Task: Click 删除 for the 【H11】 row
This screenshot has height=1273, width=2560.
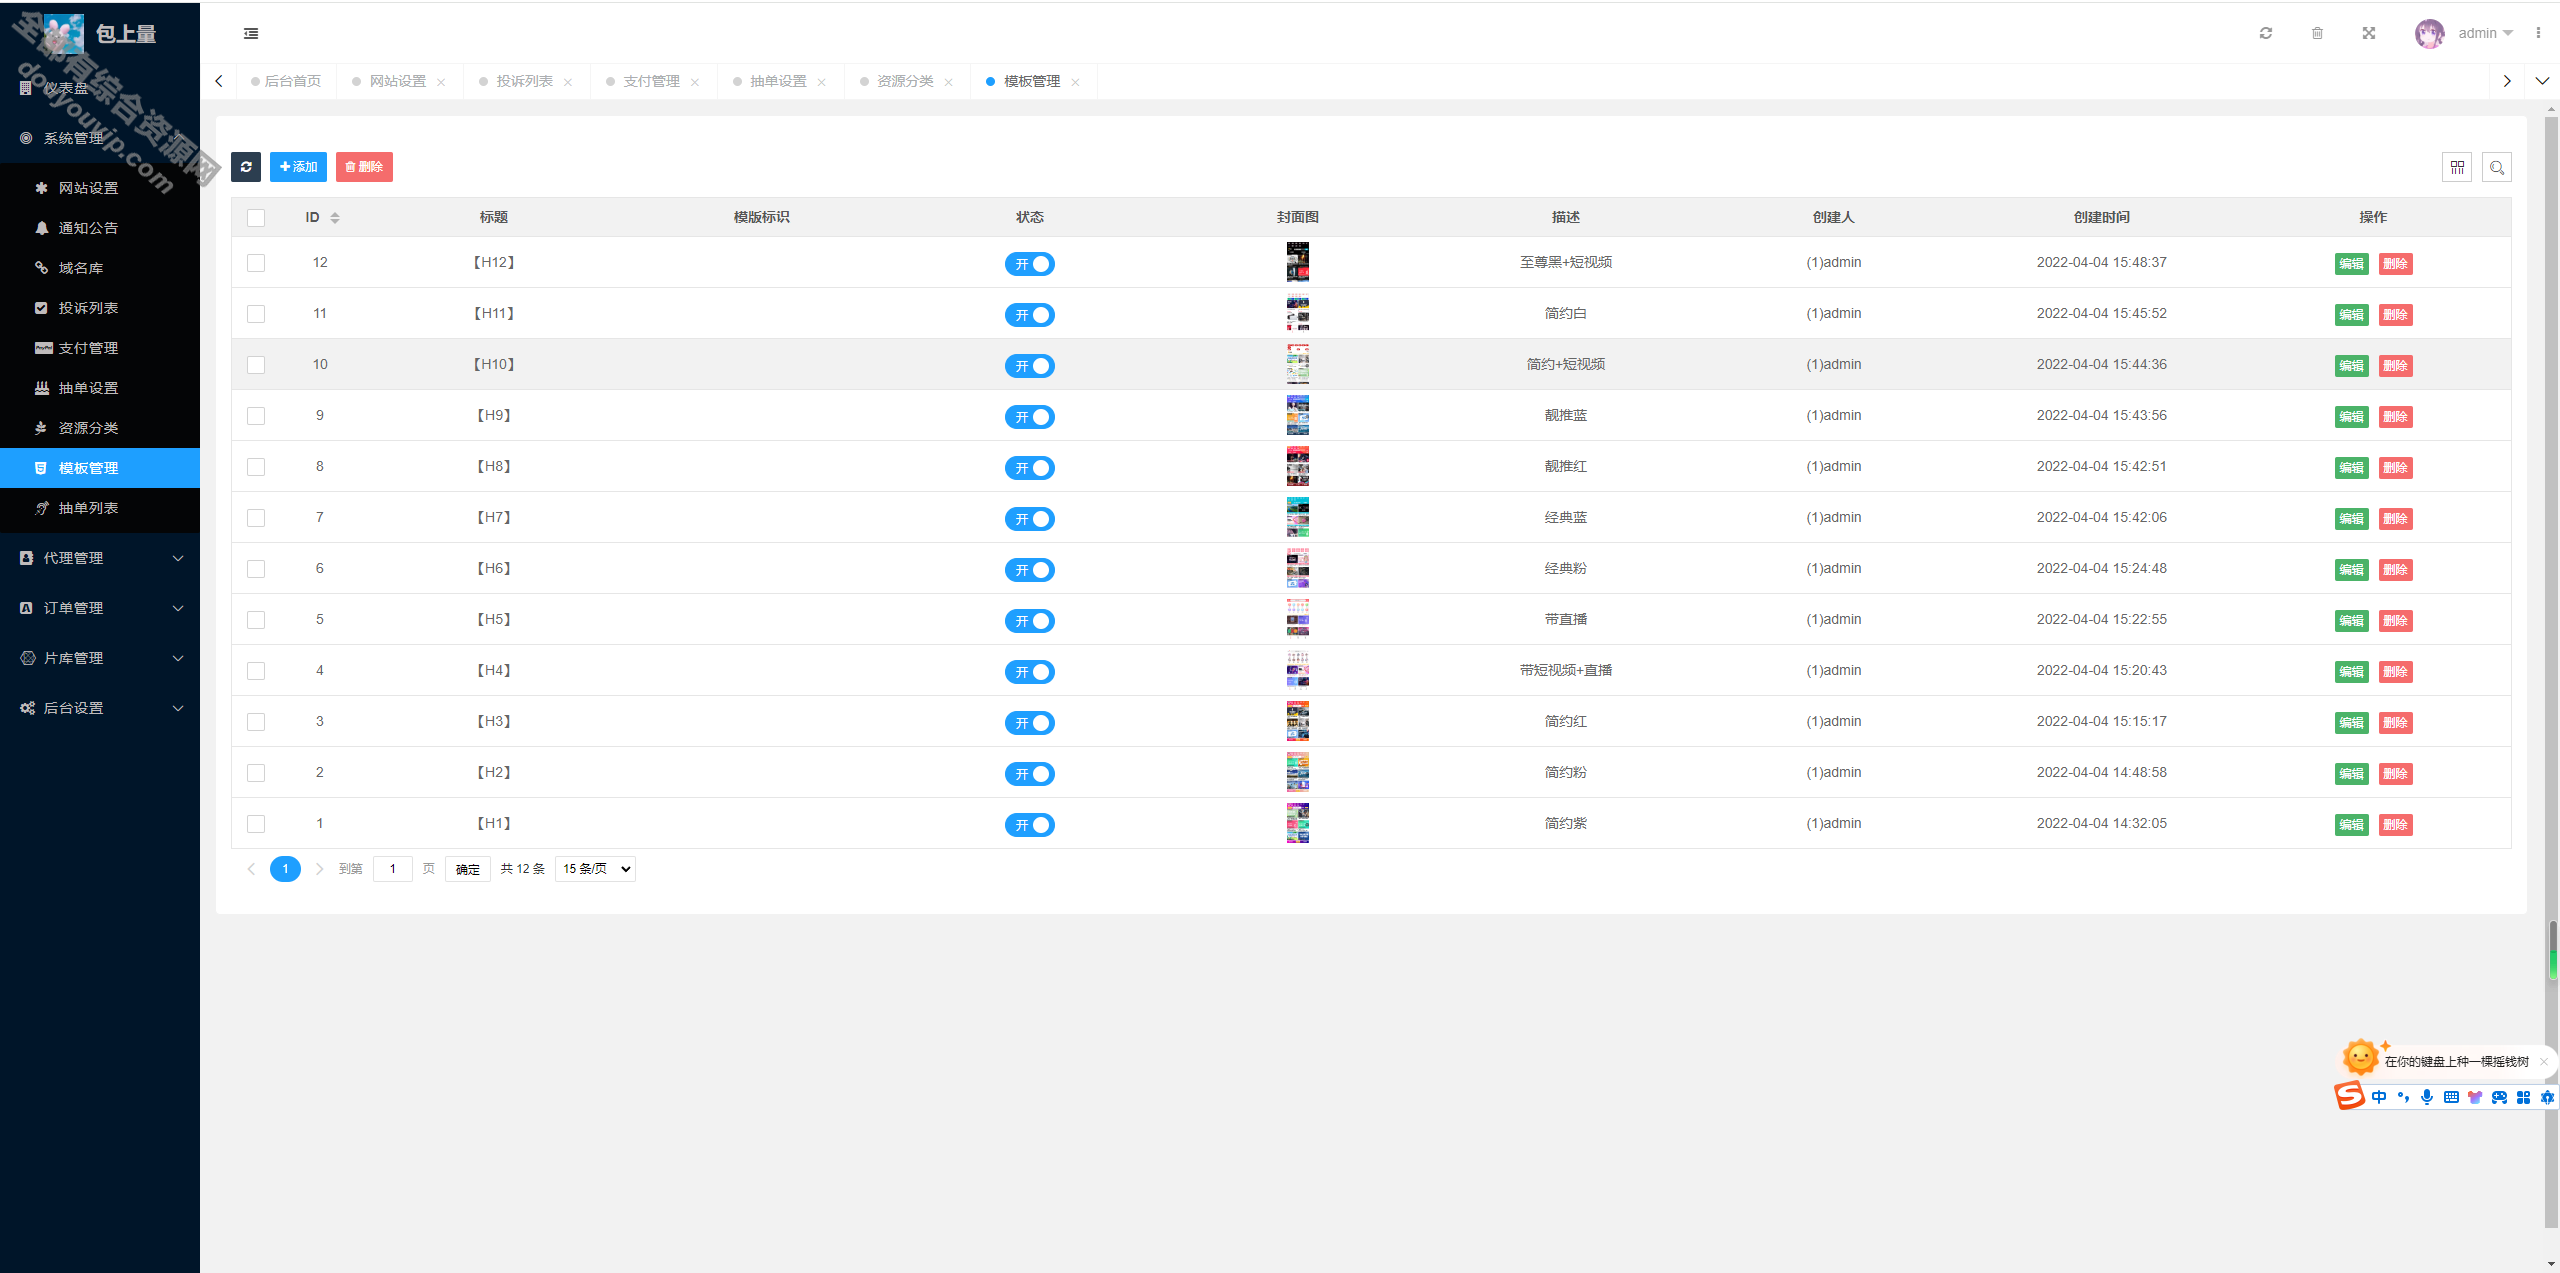Action: click(x=2395, y=315)
